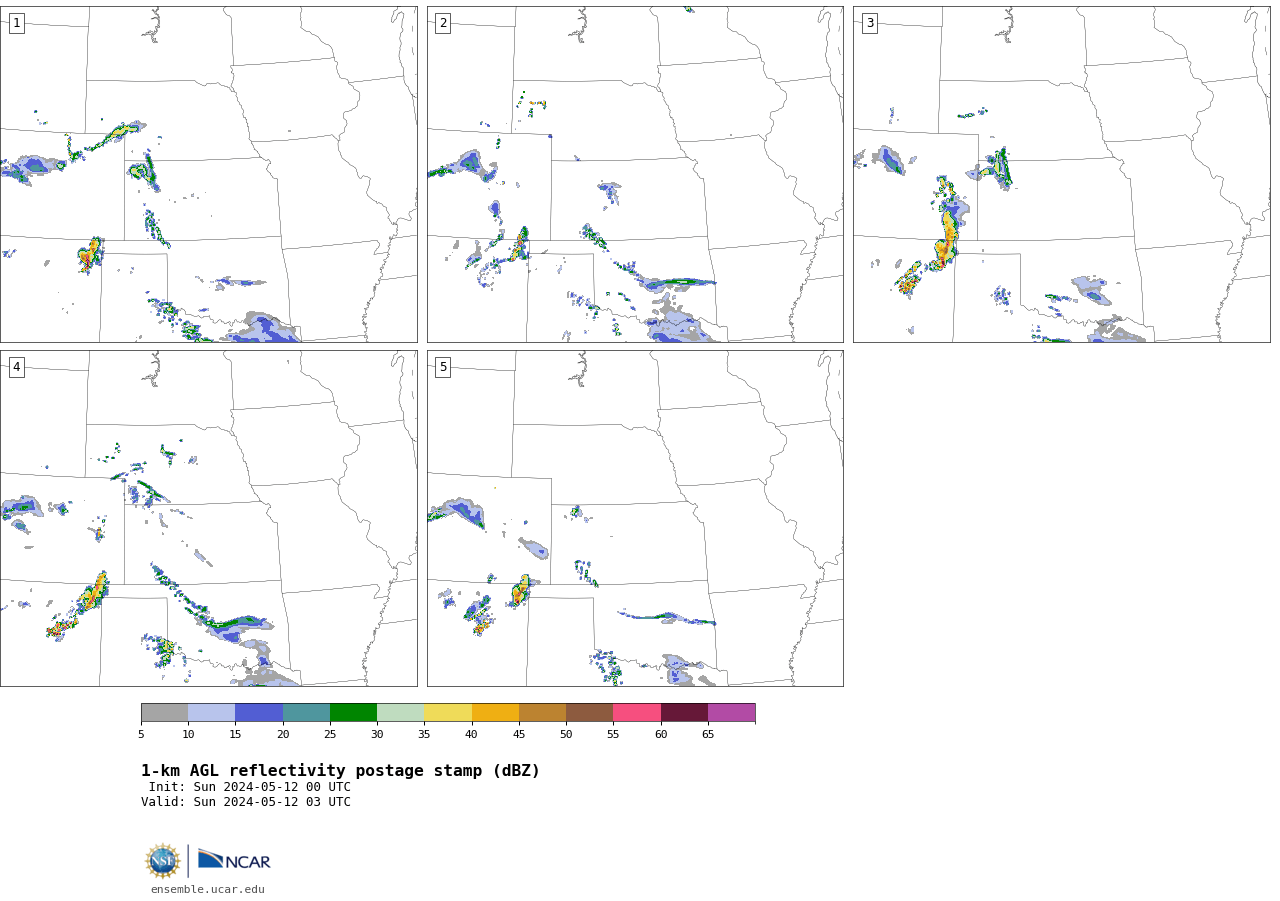This screenshot has height=901, width=1280.
Task: Open the ensemble.ucar.edu link
Action: (x=208, y=889)
